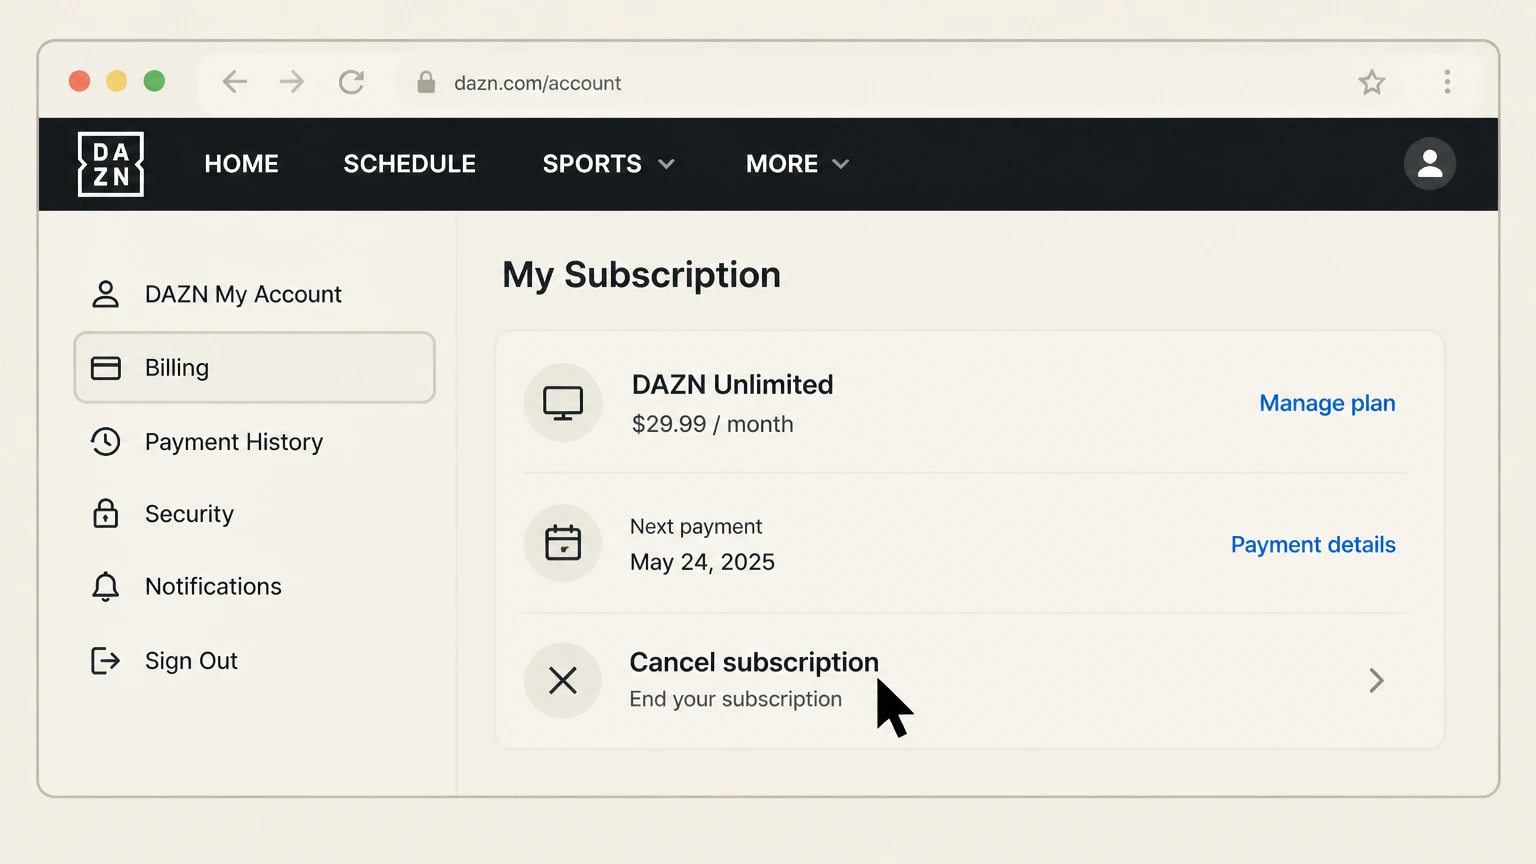
Task: Close window with red button
Action: point(80,81)
